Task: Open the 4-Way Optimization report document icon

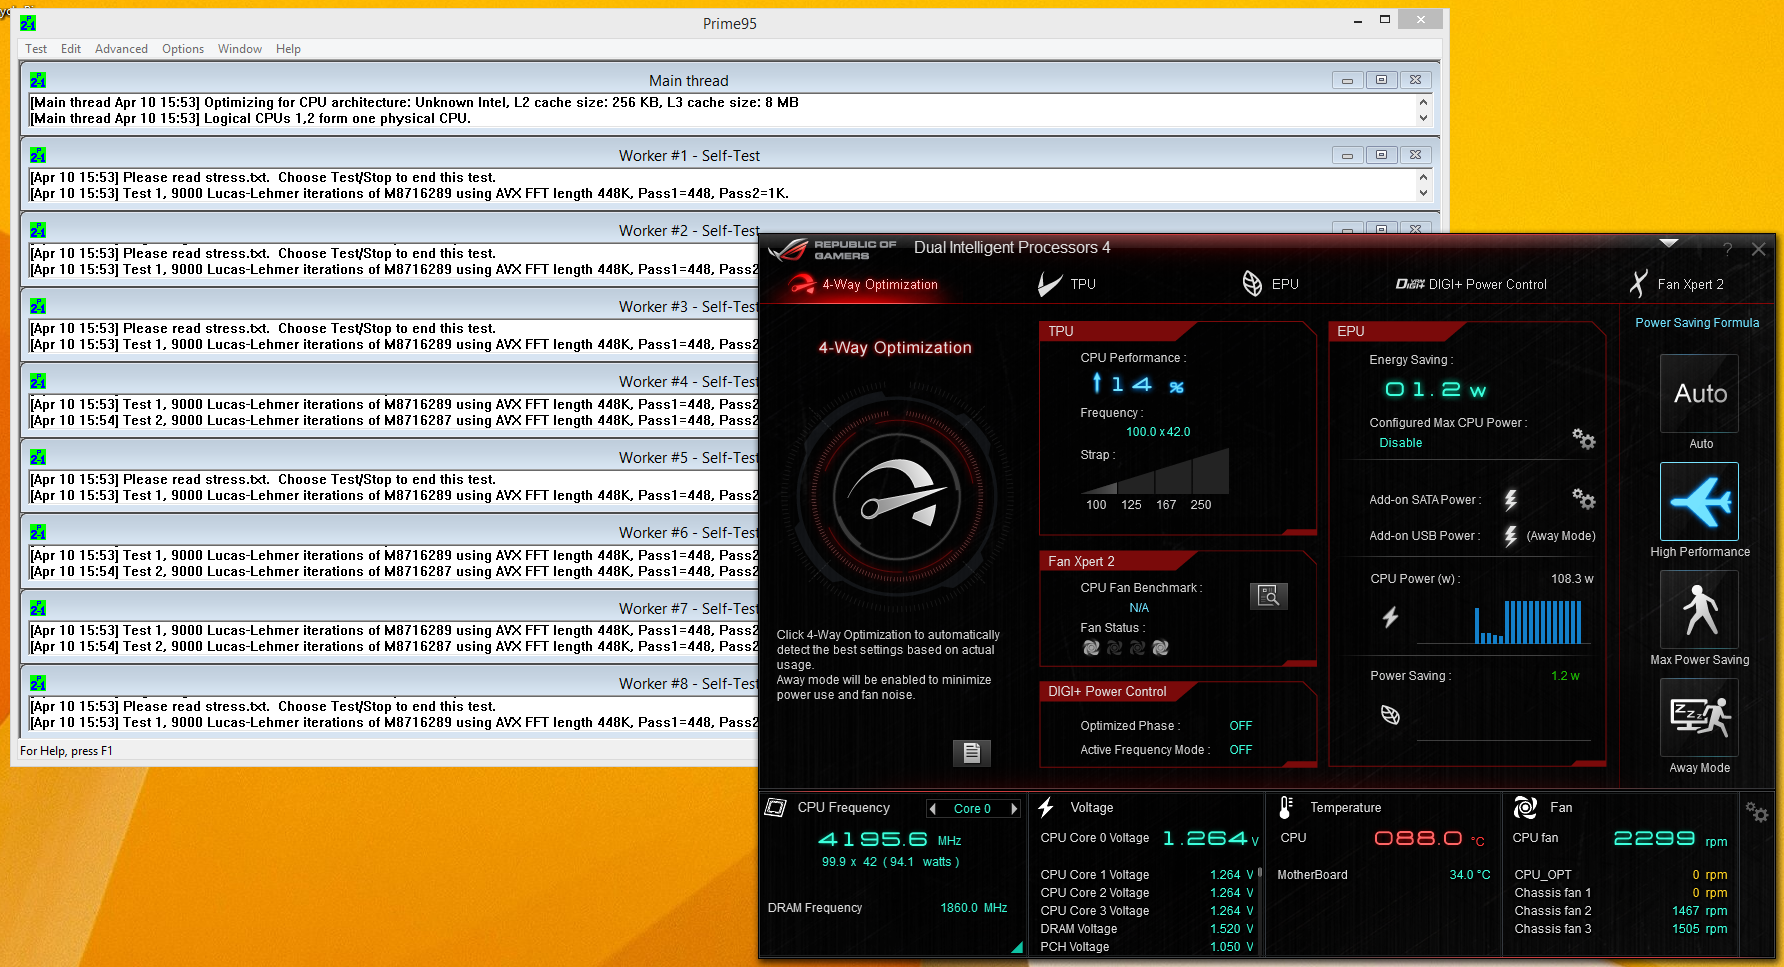Action: (971, 753)
